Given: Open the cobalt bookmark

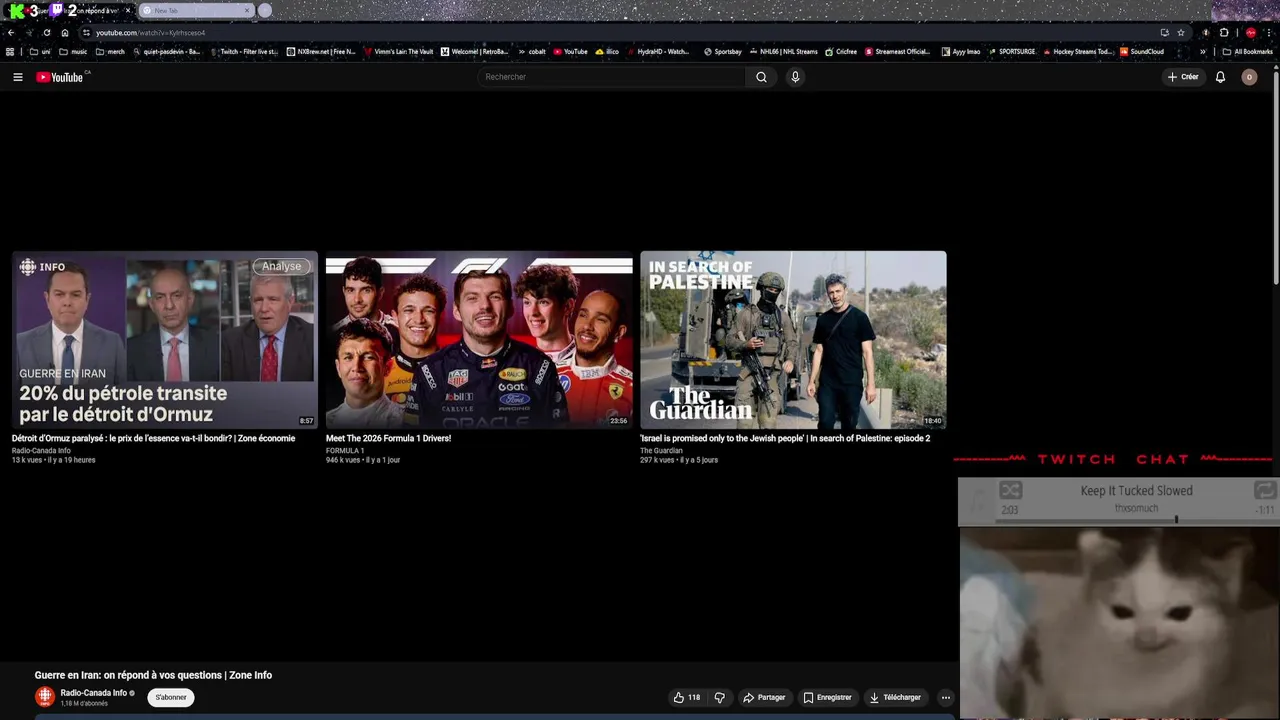Looking at the screenshot, I should (x=531, y=52).
